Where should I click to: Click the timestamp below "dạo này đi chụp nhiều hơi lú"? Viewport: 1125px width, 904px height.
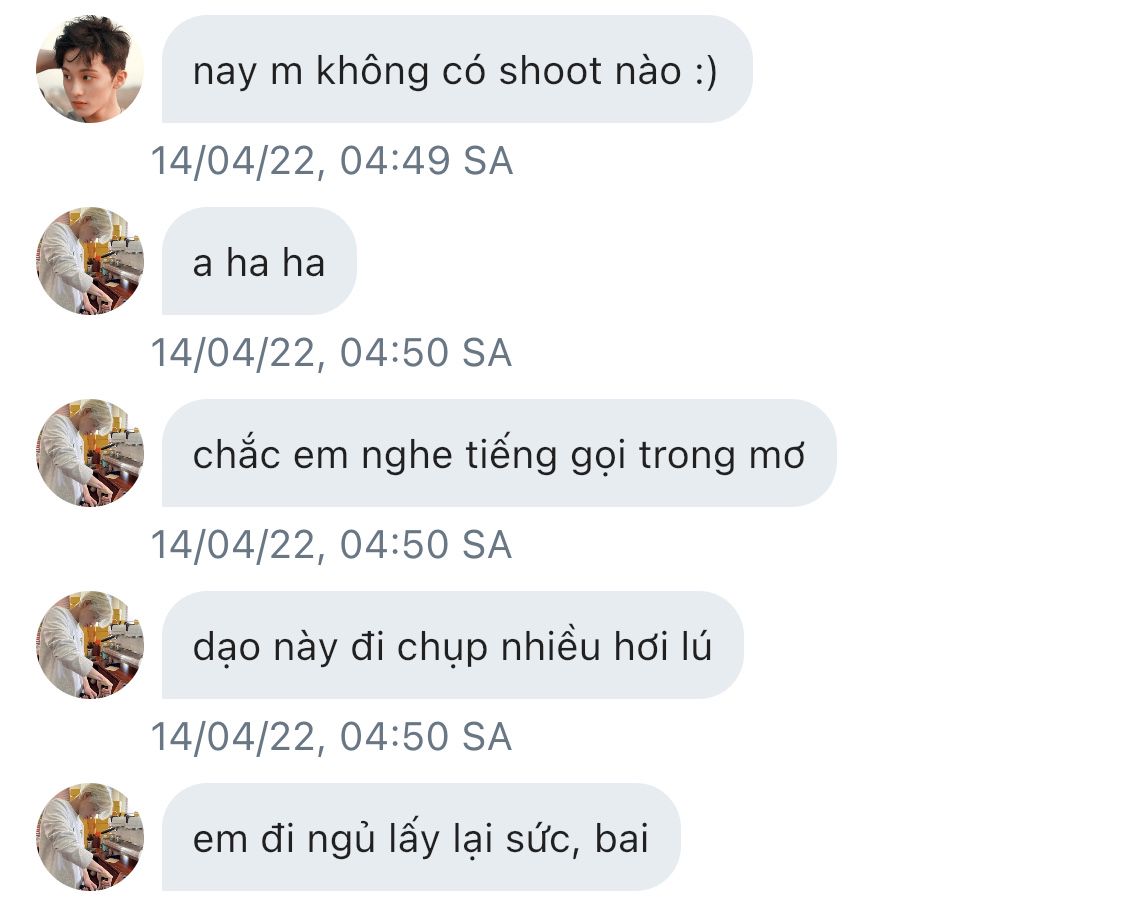pyautogui.click(x=331, y=737)
